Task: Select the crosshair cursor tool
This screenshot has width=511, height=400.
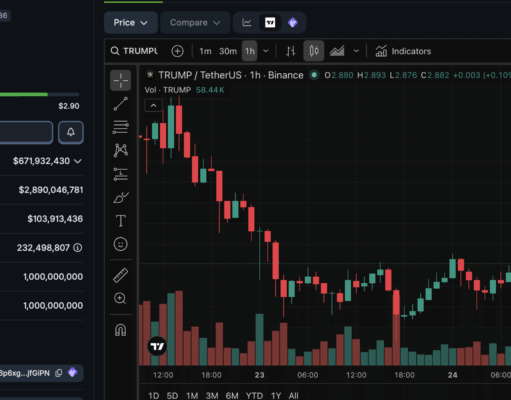Action: tap(120, 80)
